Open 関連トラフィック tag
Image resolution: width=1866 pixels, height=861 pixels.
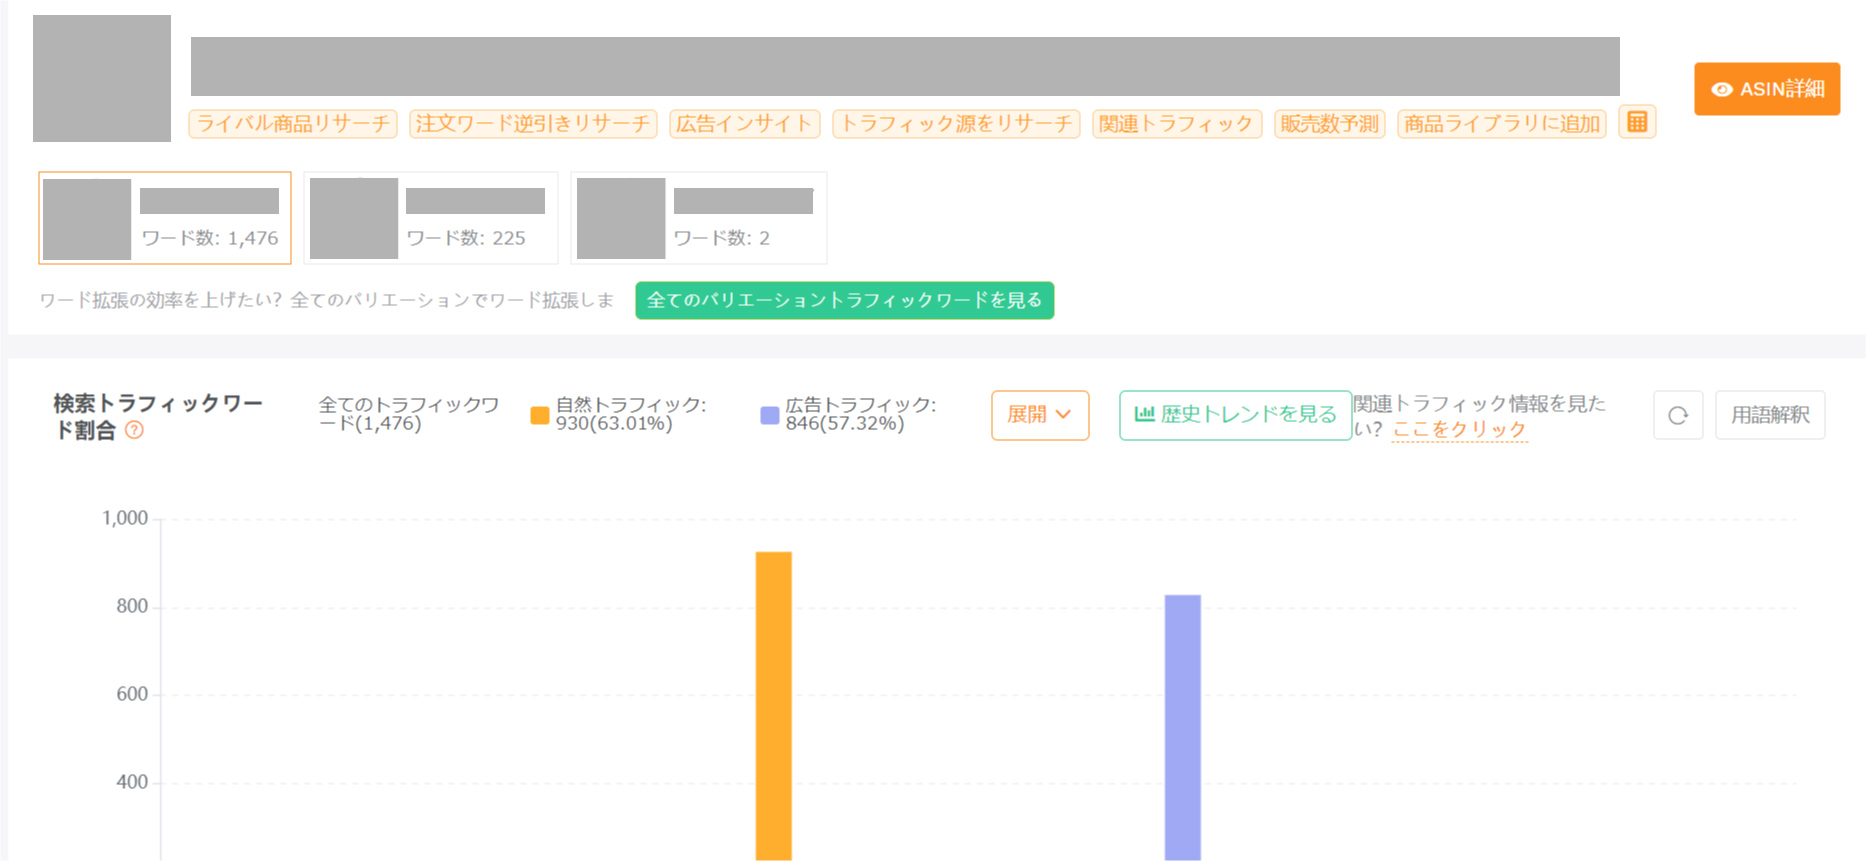tap(1177, 124)
